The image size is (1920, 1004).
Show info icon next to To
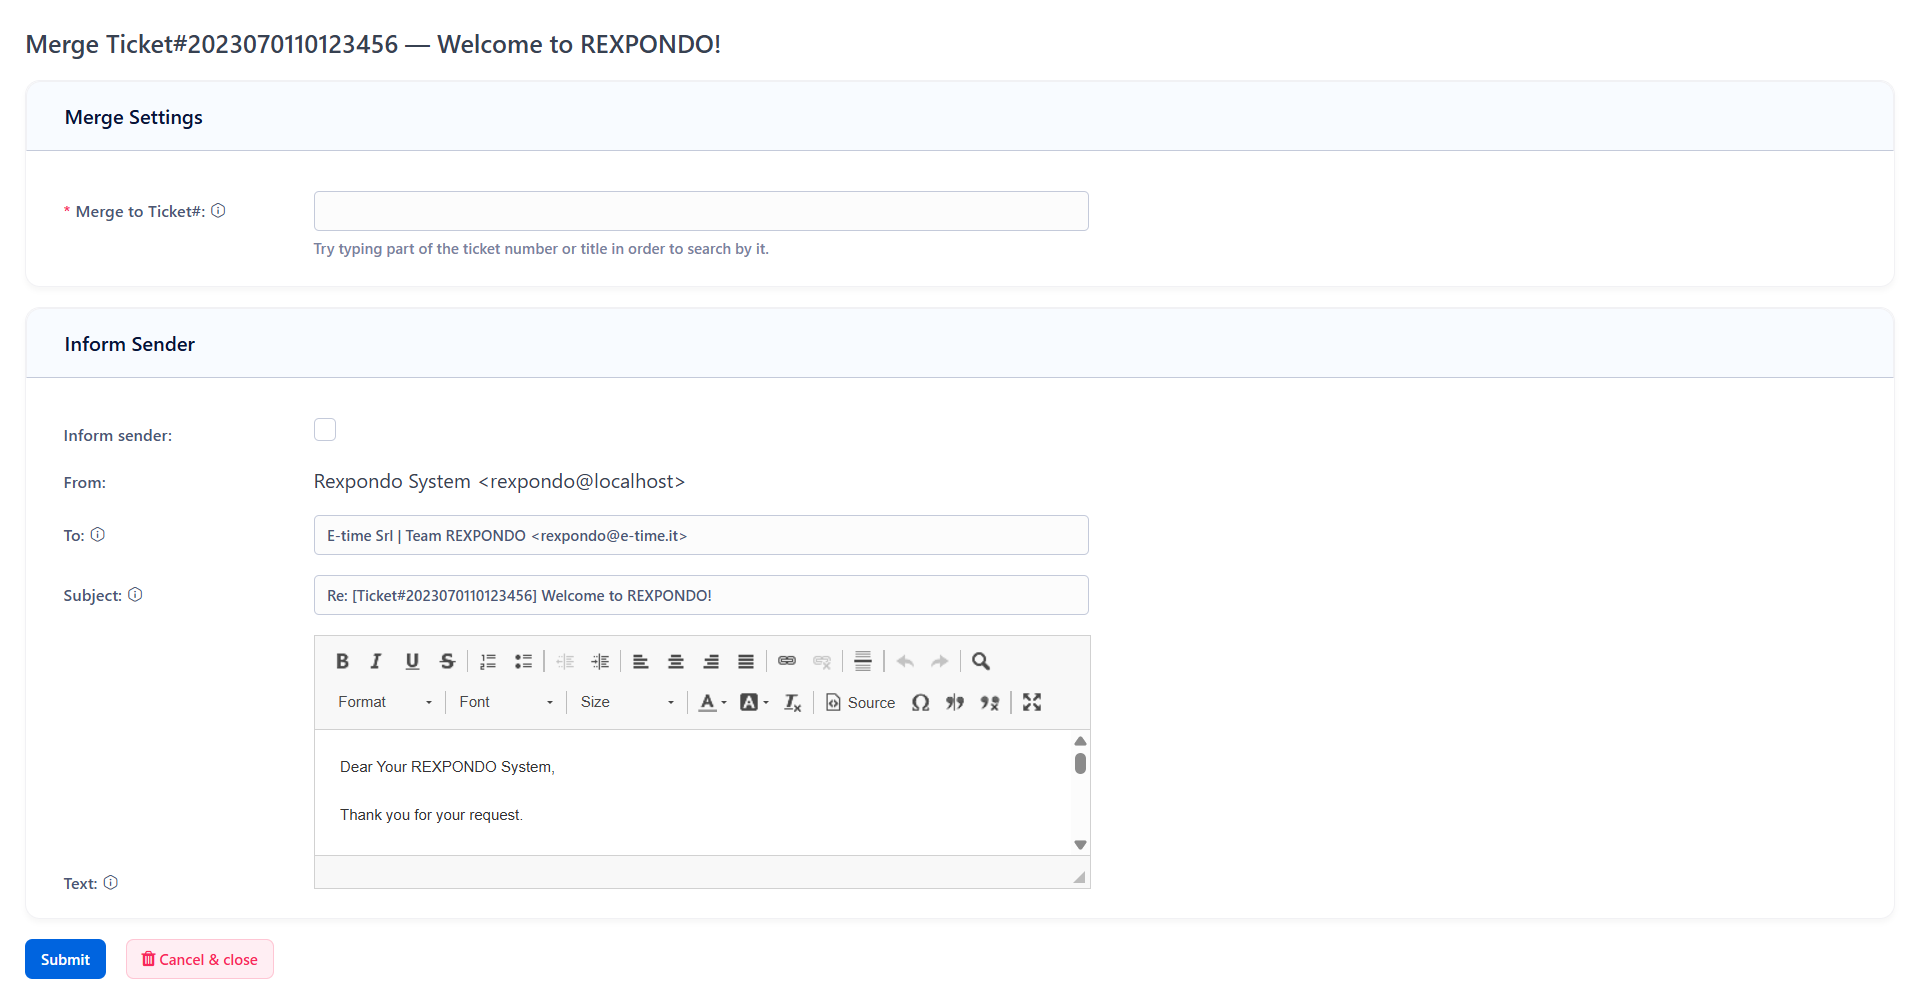[98, 535]
